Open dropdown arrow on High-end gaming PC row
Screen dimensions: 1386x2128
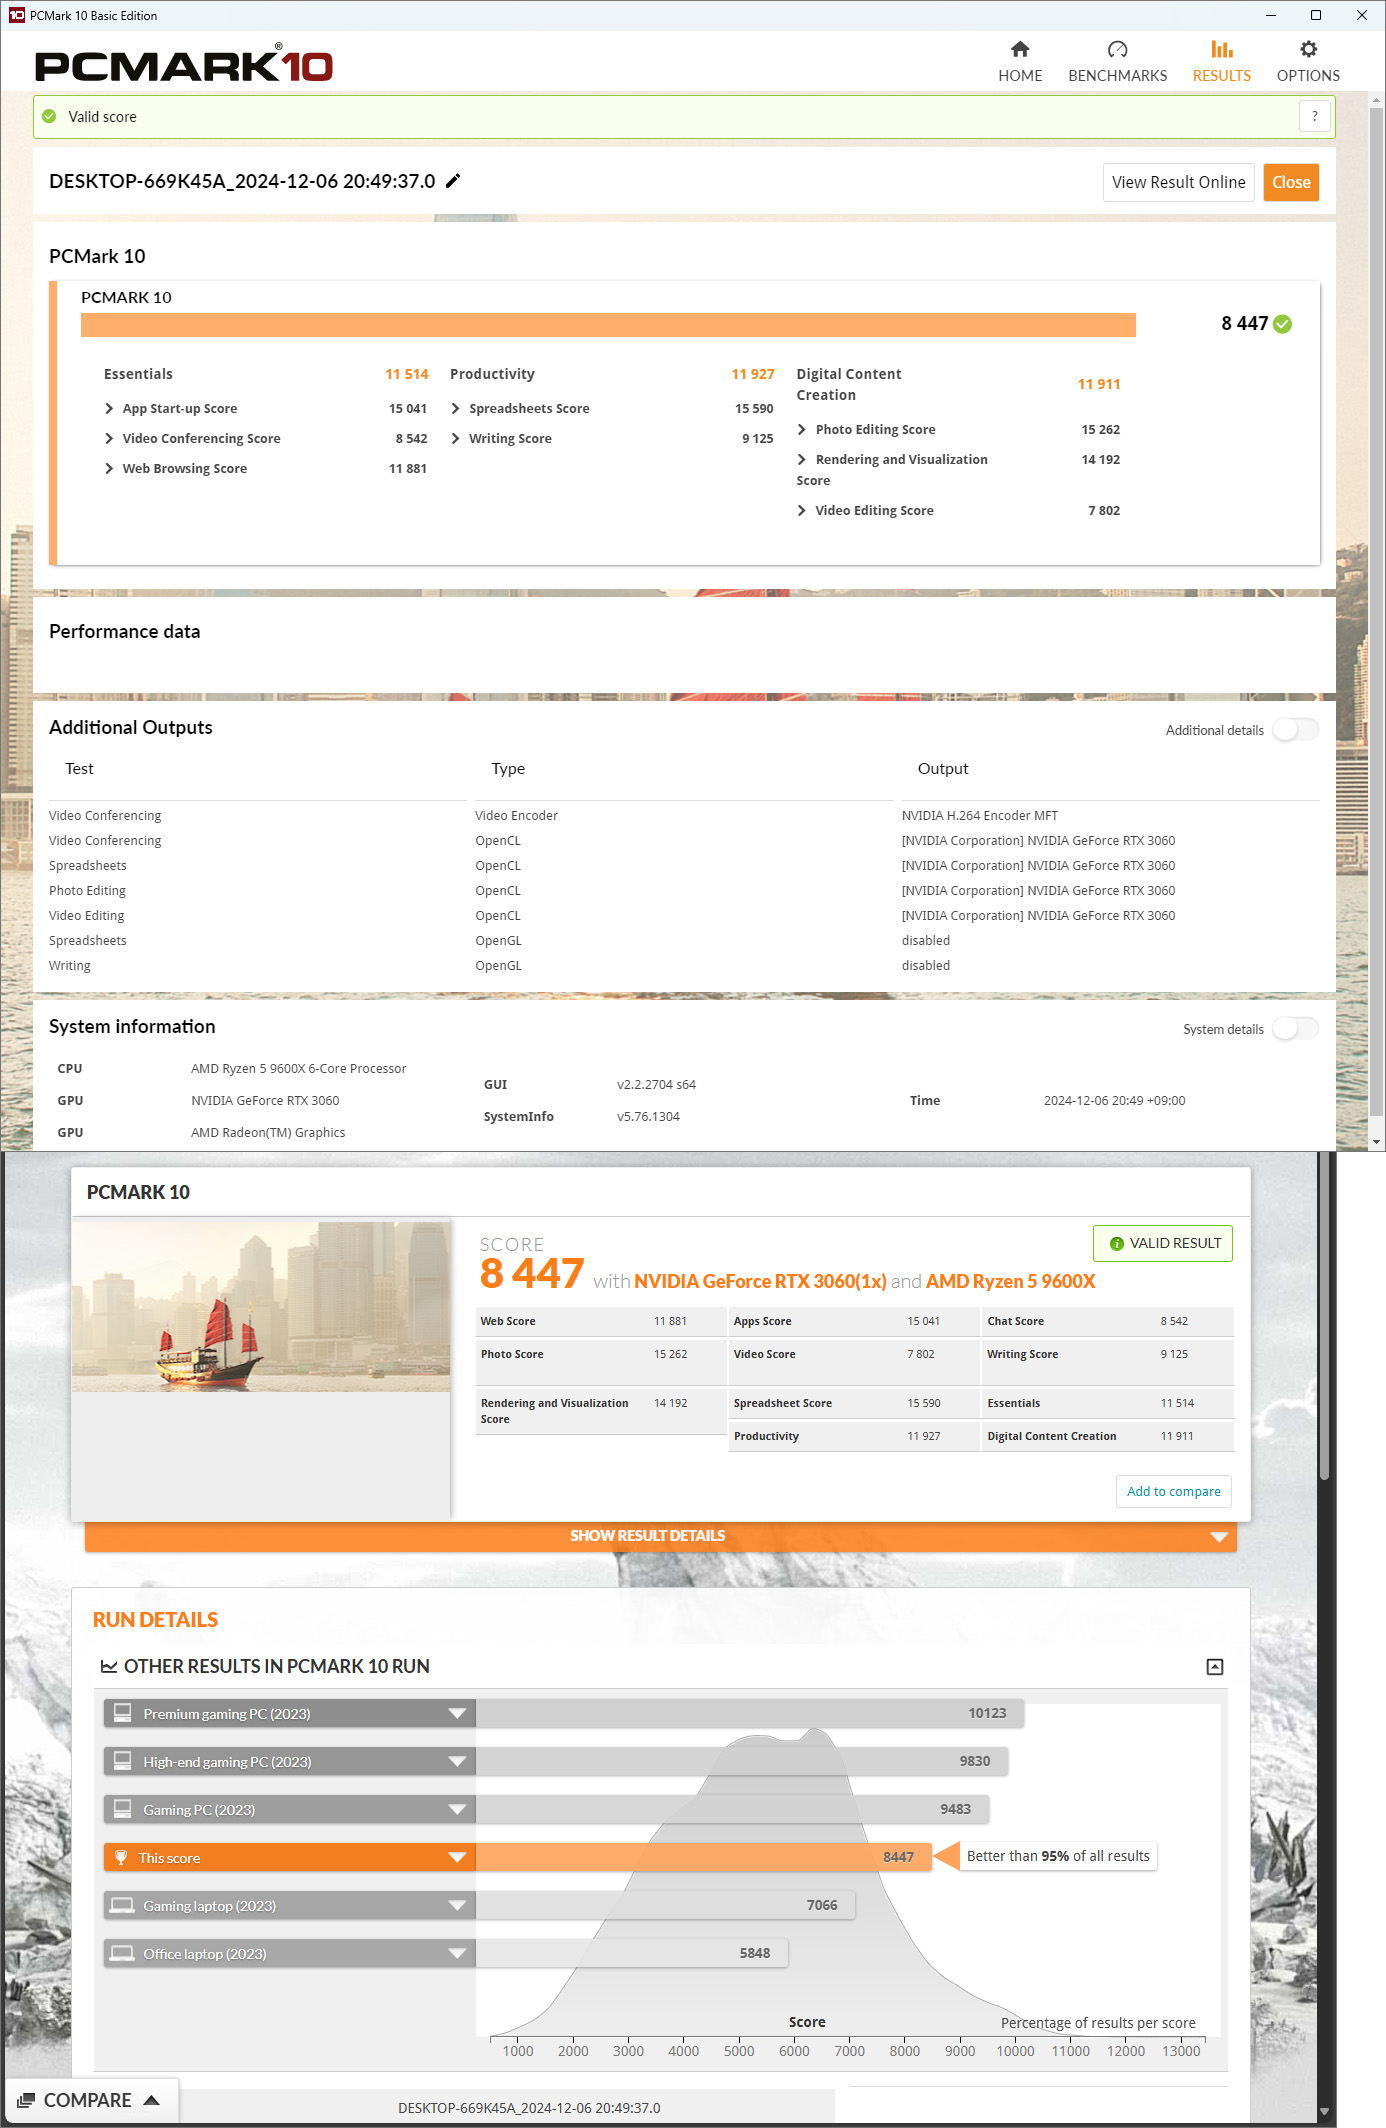pos(457,1761)
